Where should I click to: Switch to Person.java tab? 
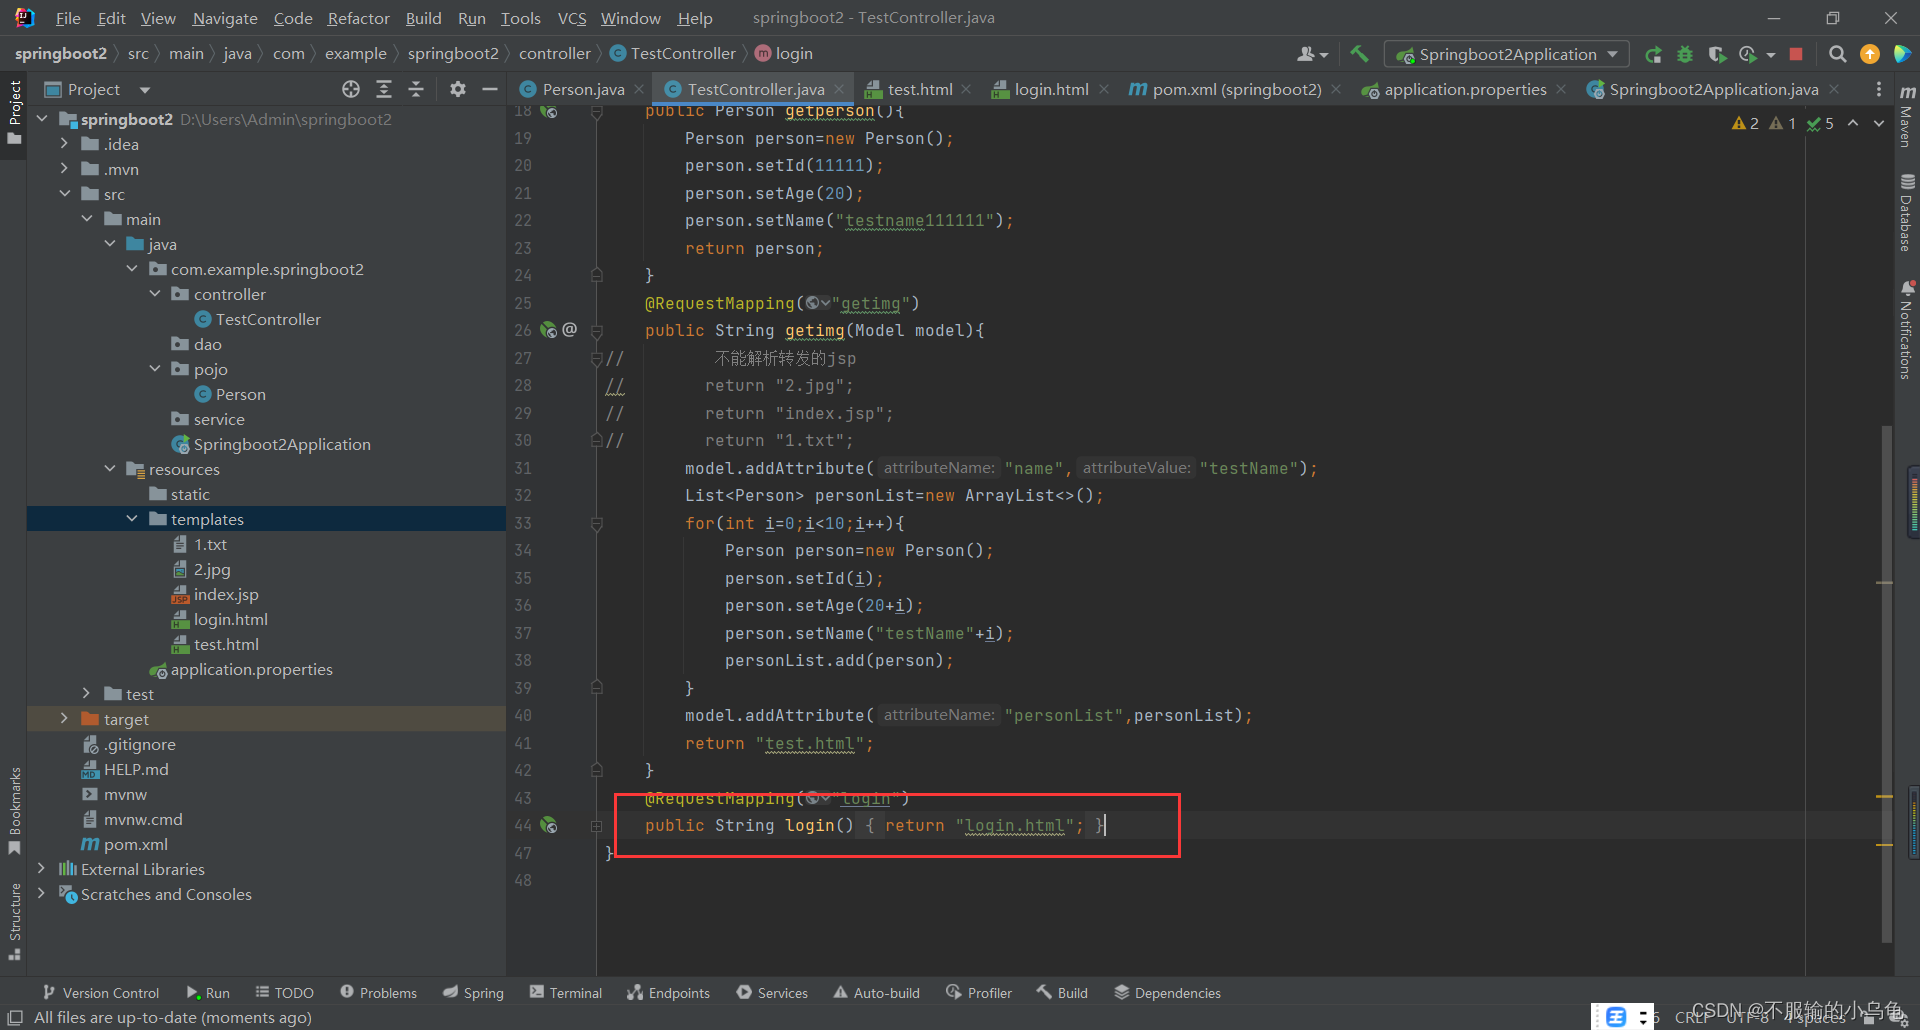(x=583, y=89)
